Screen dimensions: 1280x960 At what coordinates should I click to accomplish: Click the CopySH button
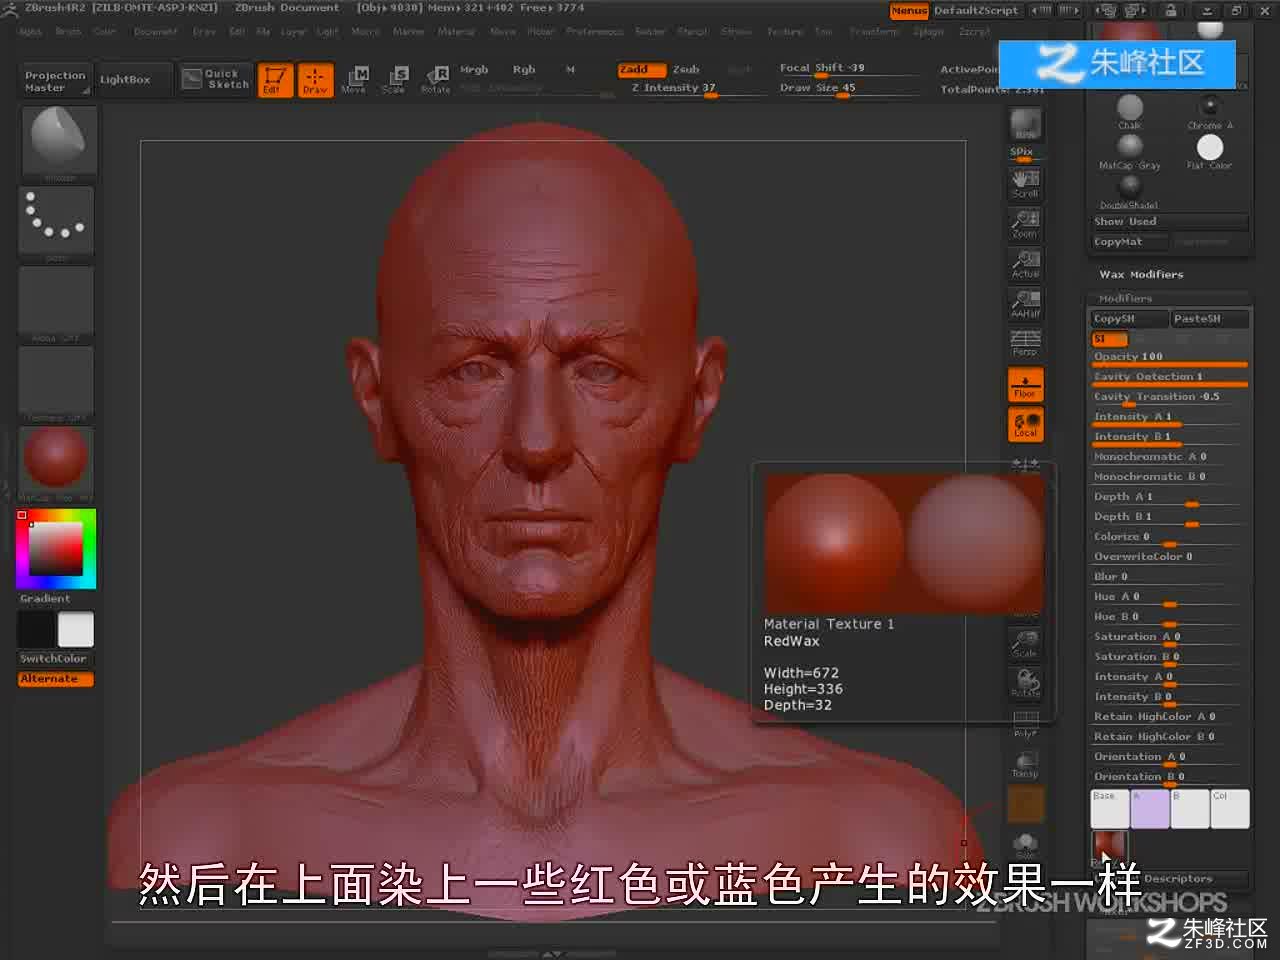click(1129, 319)
